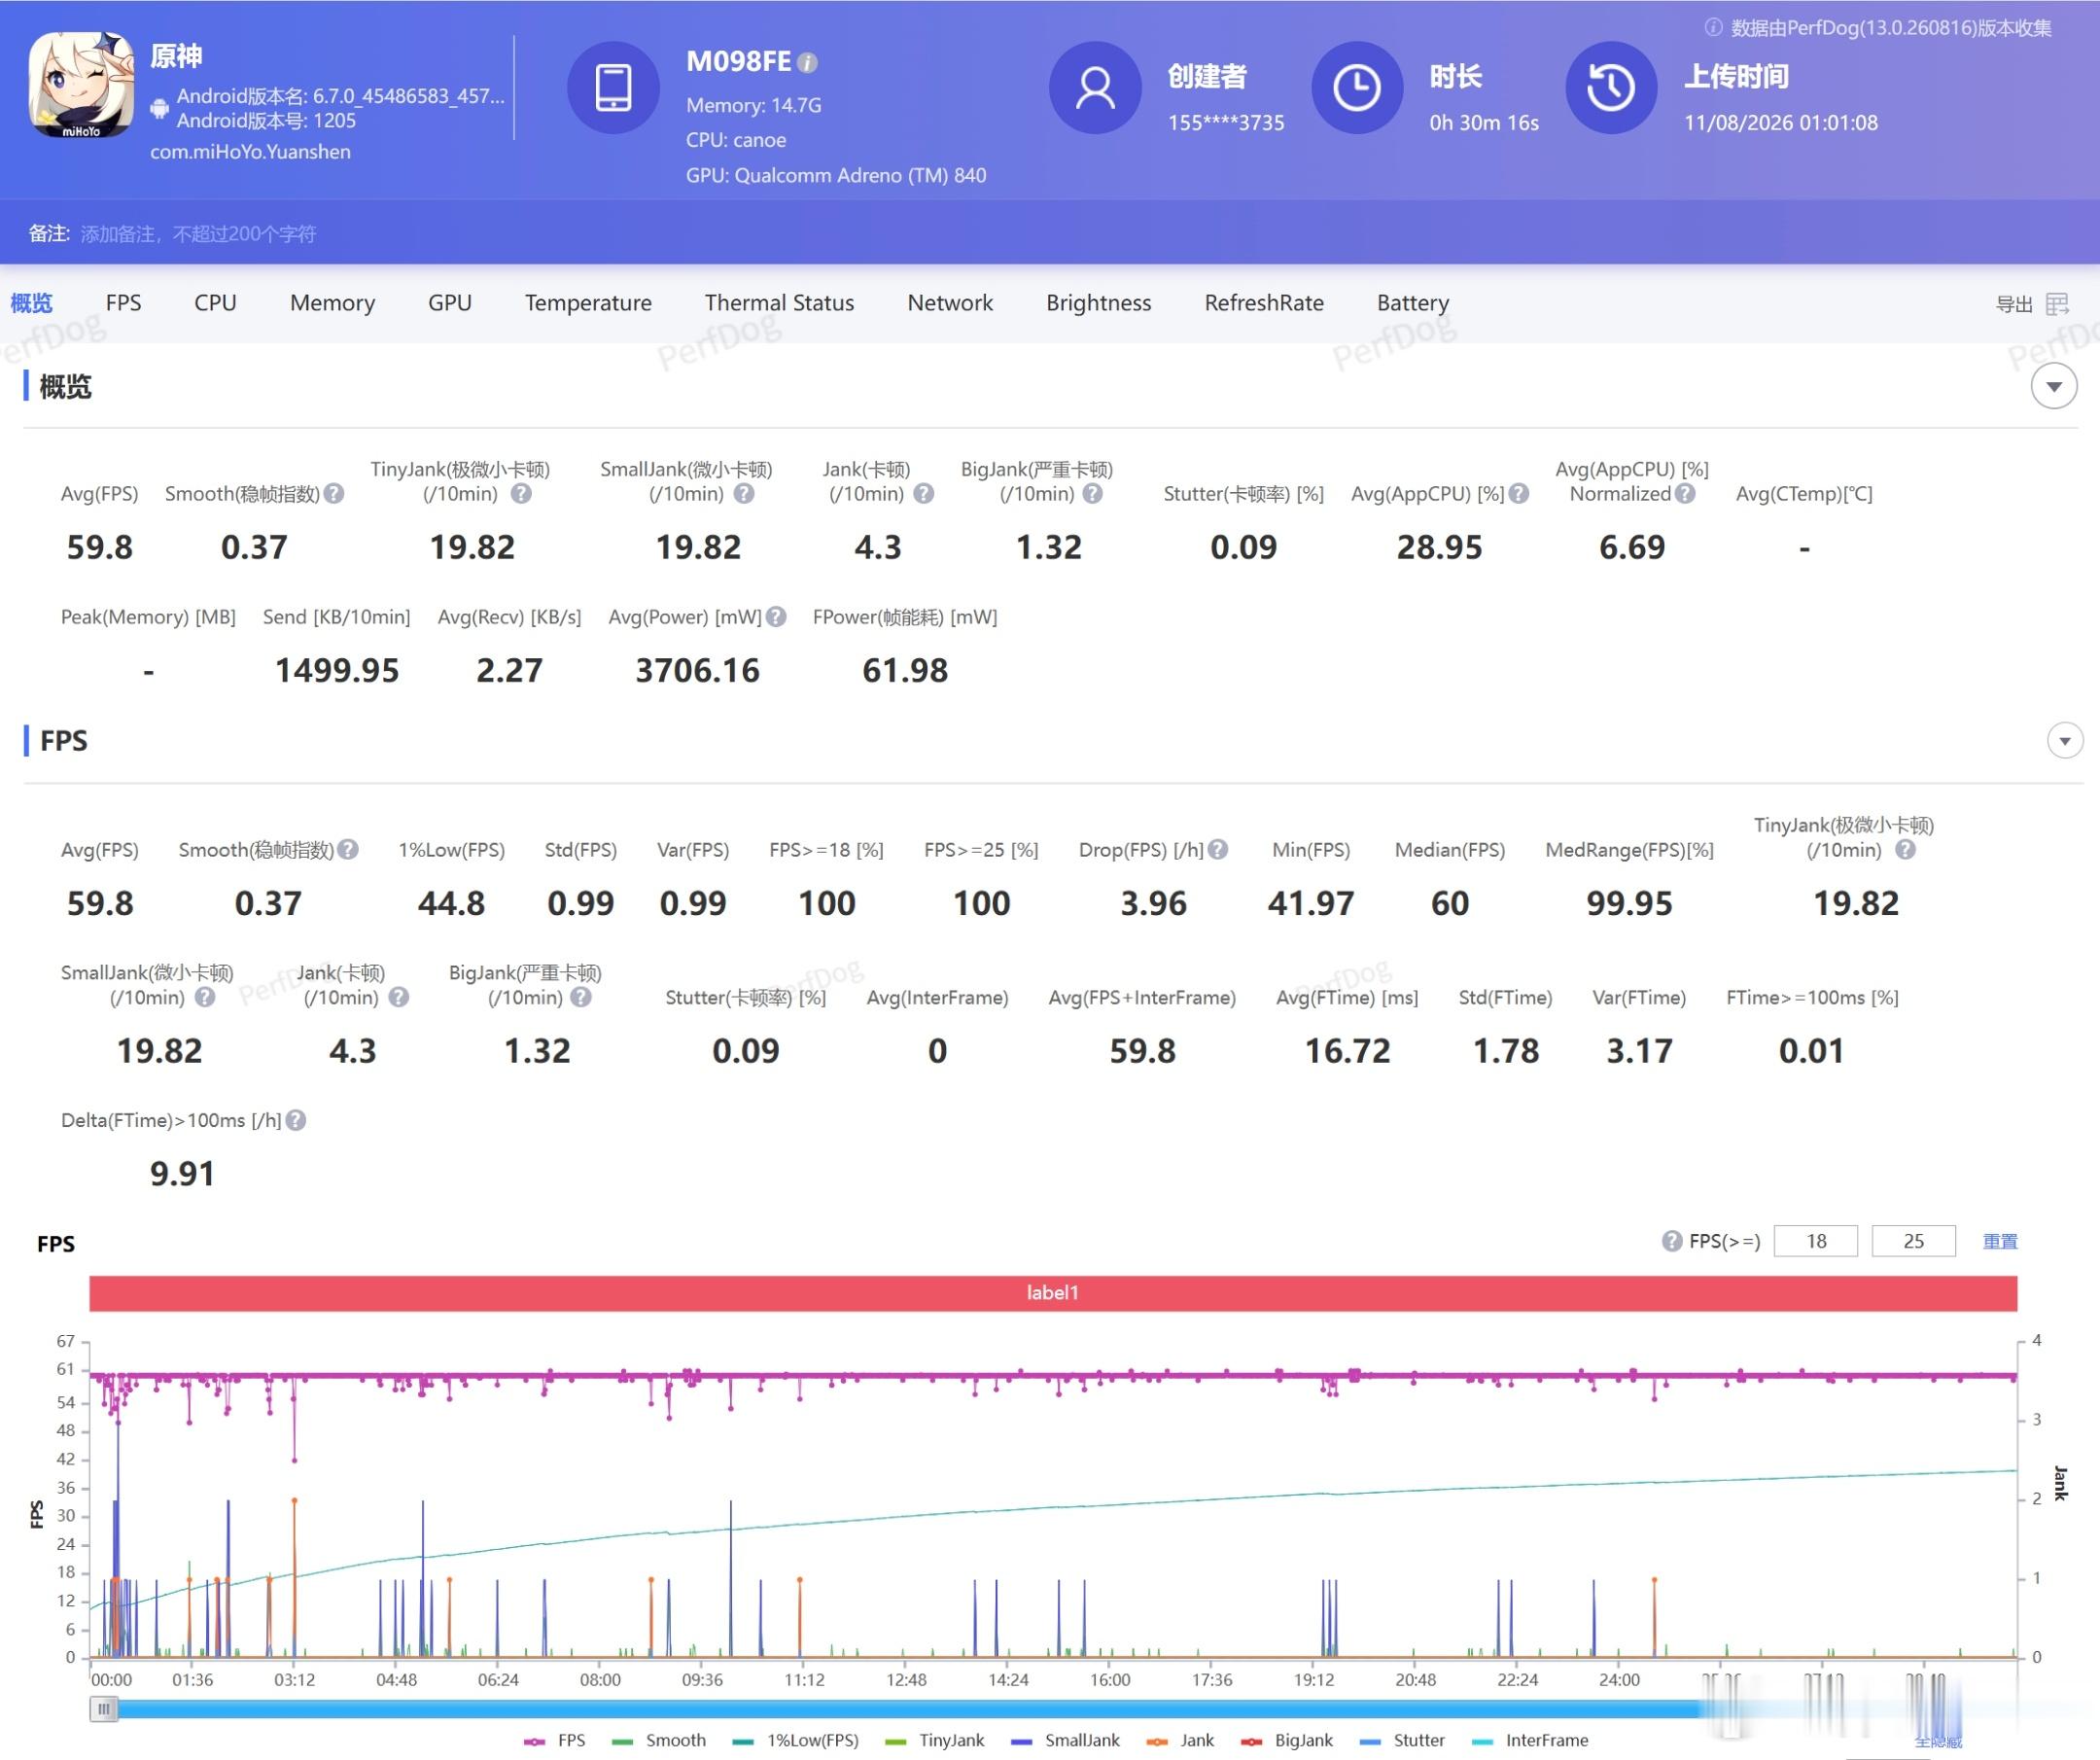Click help icon beside Avg(AppCPU) [%]
The image size is (2100, 1760).
pyautogui.click(x=1519, y=493)
